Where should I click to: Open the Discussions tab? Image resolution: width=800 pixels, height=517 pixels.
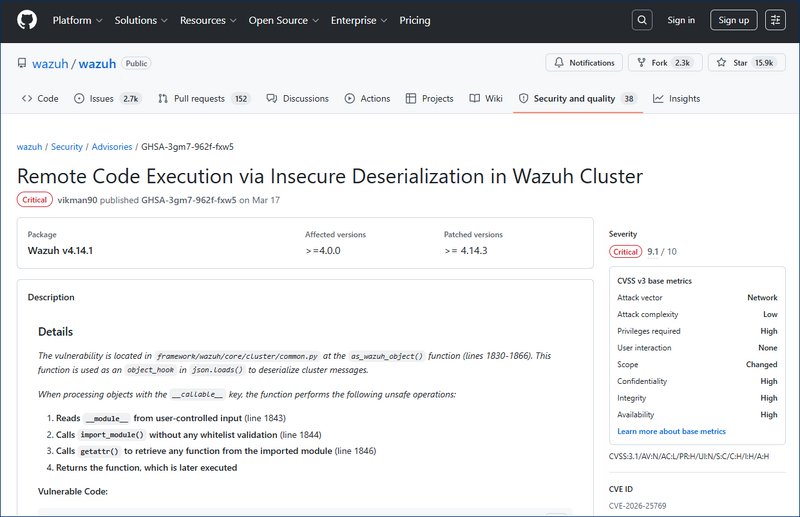coord(298,99)
